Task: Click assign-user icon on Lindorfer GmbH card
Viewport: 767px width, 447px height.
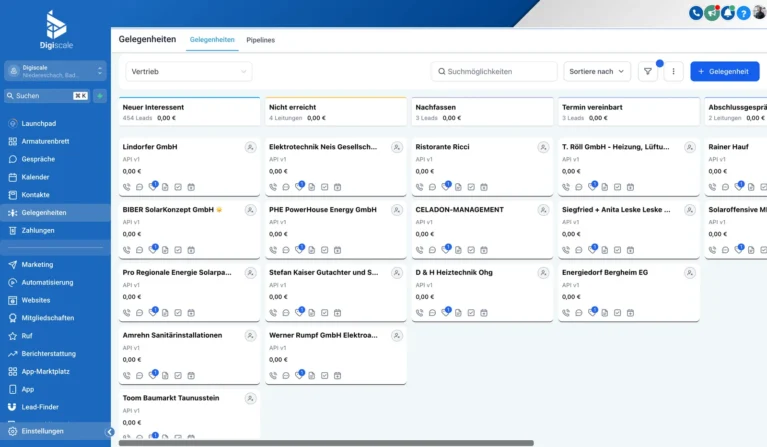Action: pos(250,147)
